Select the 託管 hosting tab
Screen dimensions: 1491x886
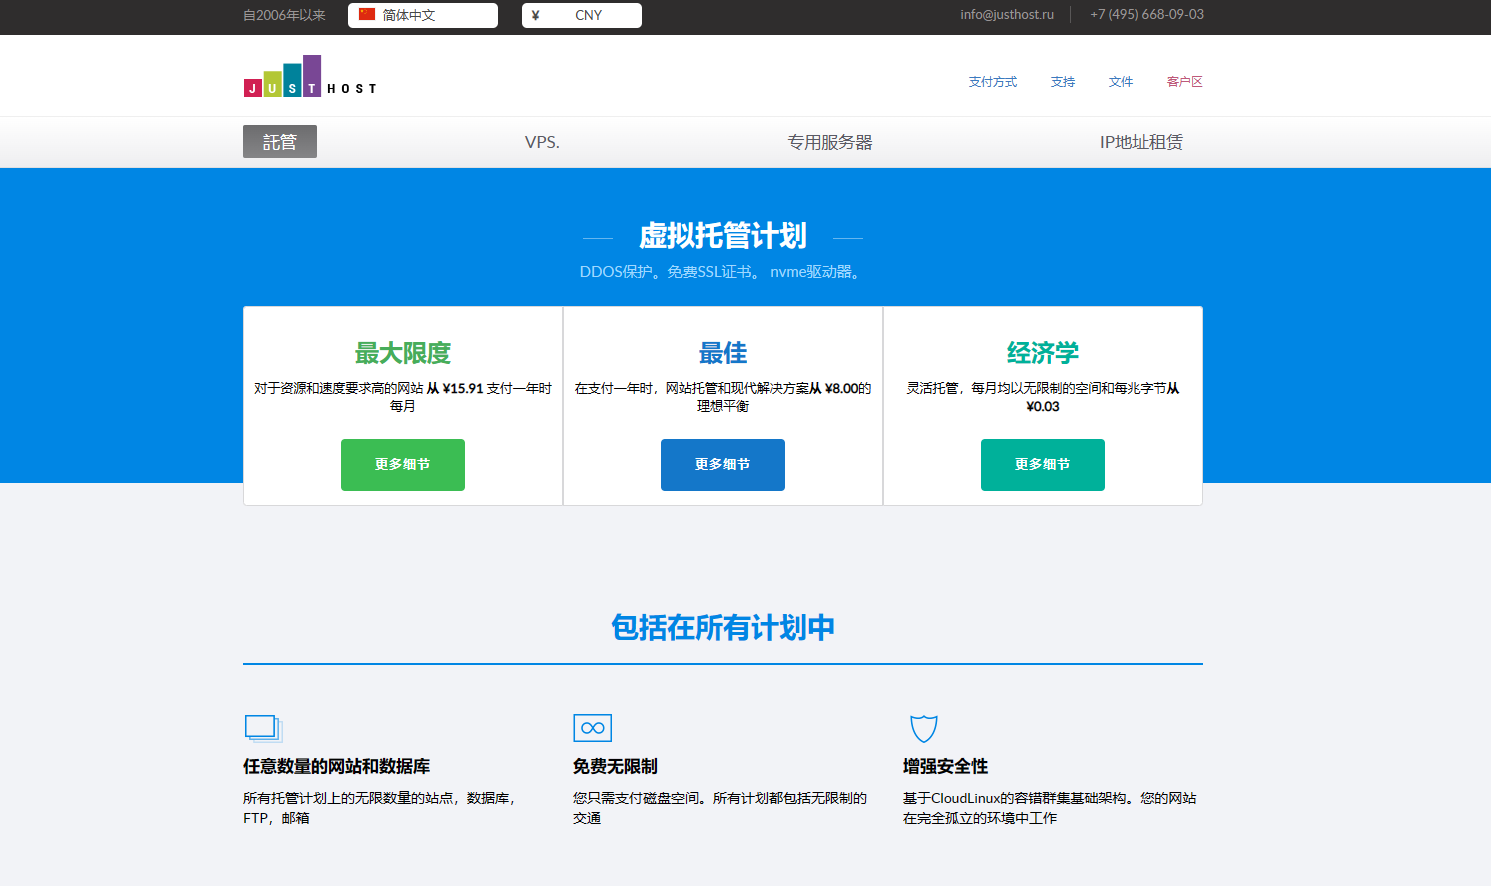point(280,142)
